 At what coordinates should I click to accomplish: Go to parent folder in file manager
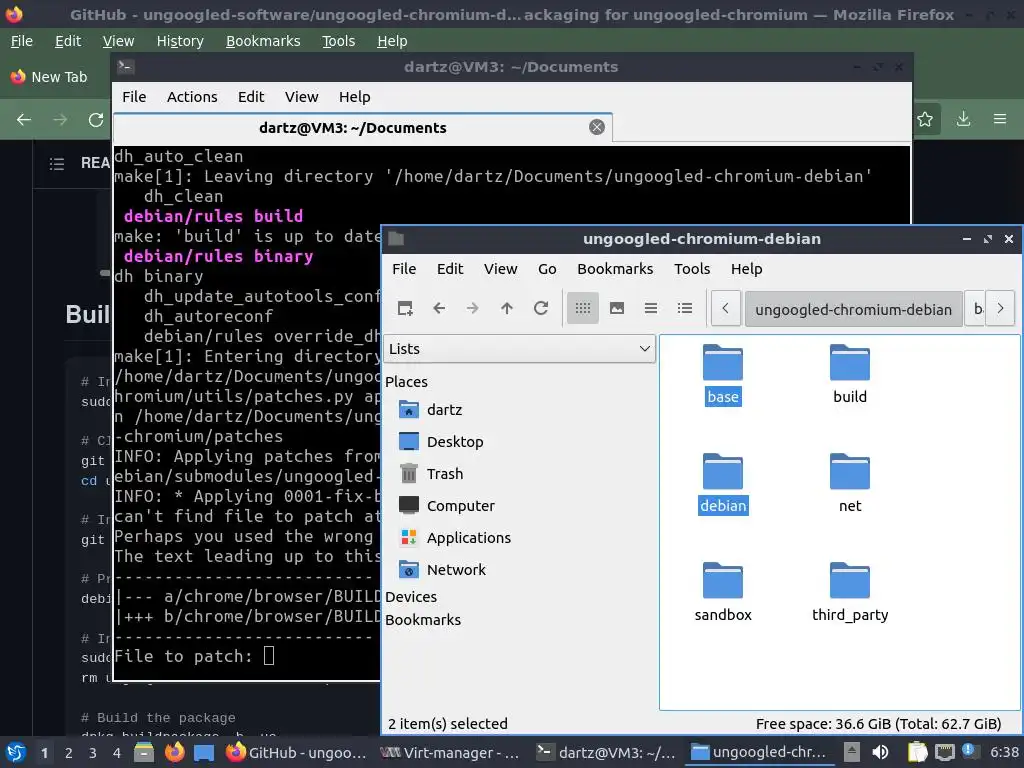pos(507,308)
